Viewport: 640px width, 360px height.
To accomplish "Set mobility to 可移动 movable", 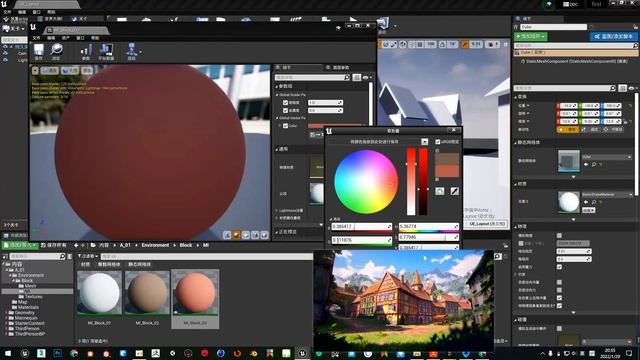I will point(614,129).
